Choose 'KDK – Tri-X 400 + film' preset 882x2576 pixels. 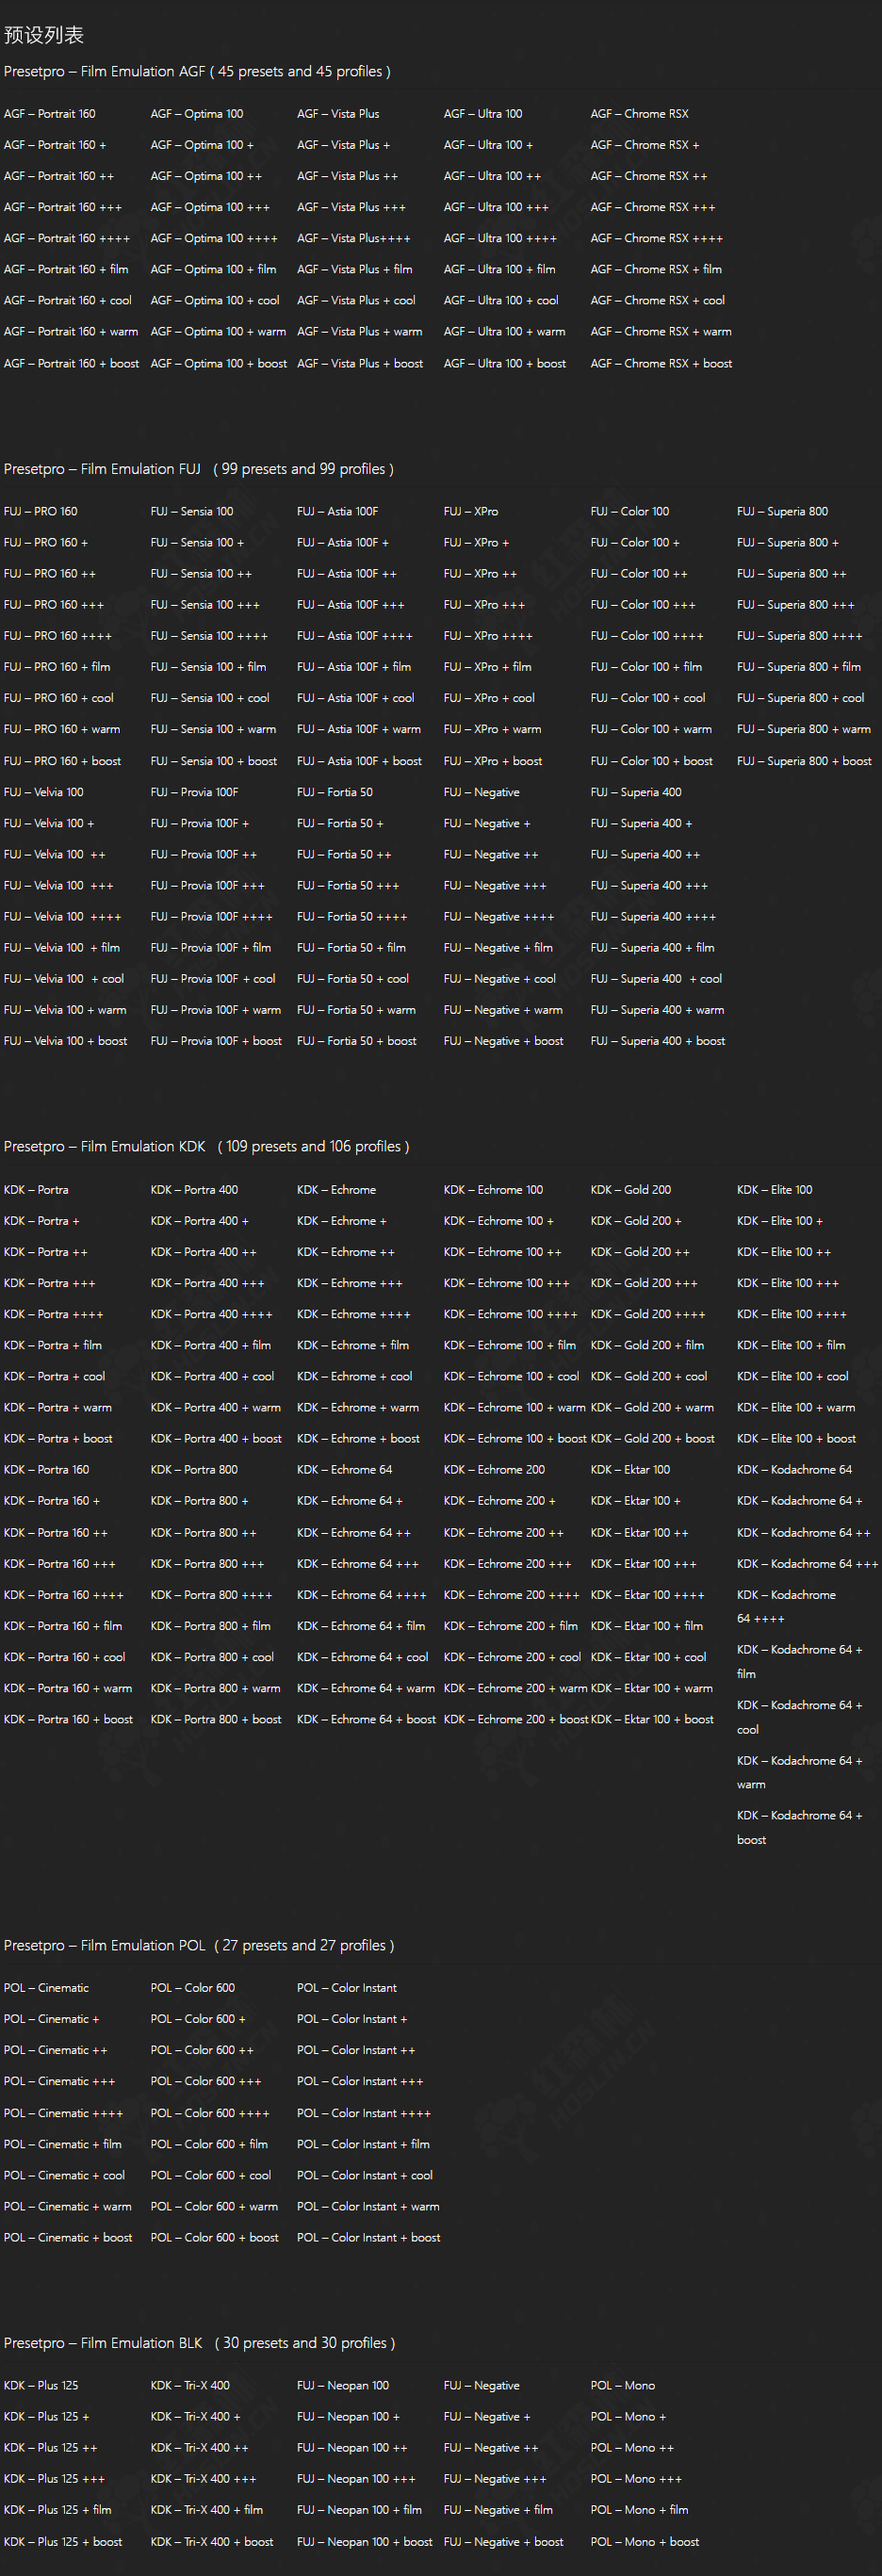pos(207,2509)
